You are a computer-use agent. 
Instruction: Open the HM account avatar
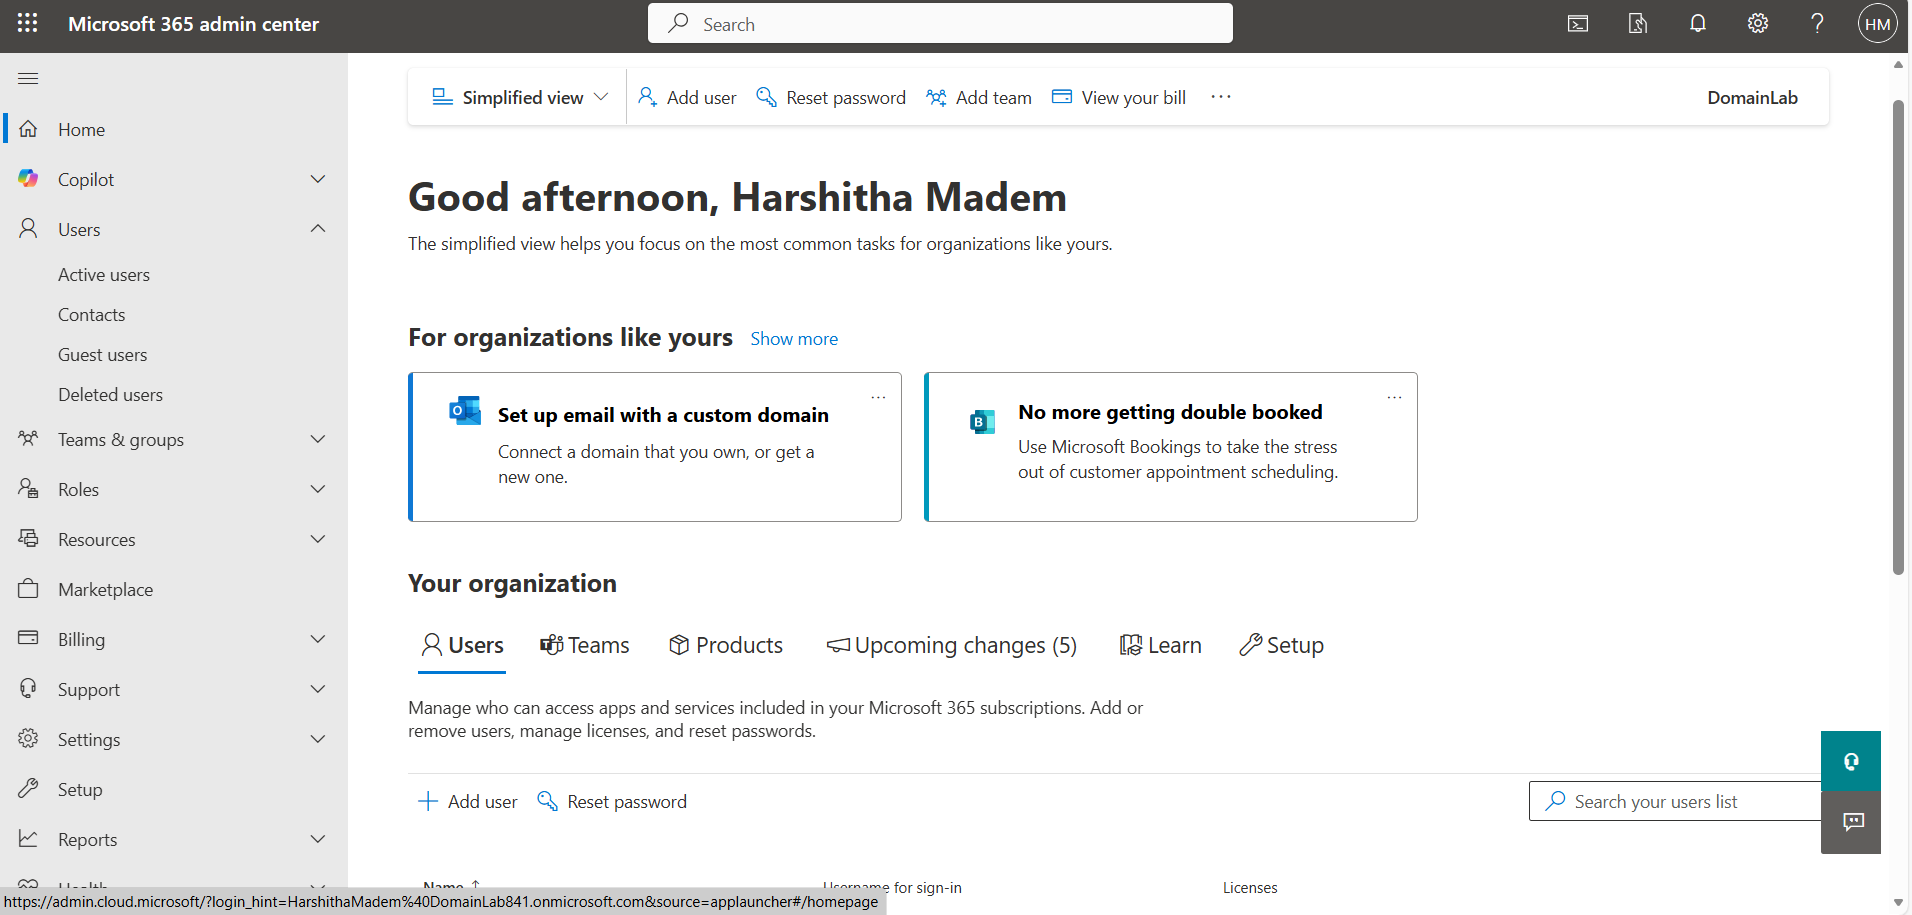(x=1877, y=24)
